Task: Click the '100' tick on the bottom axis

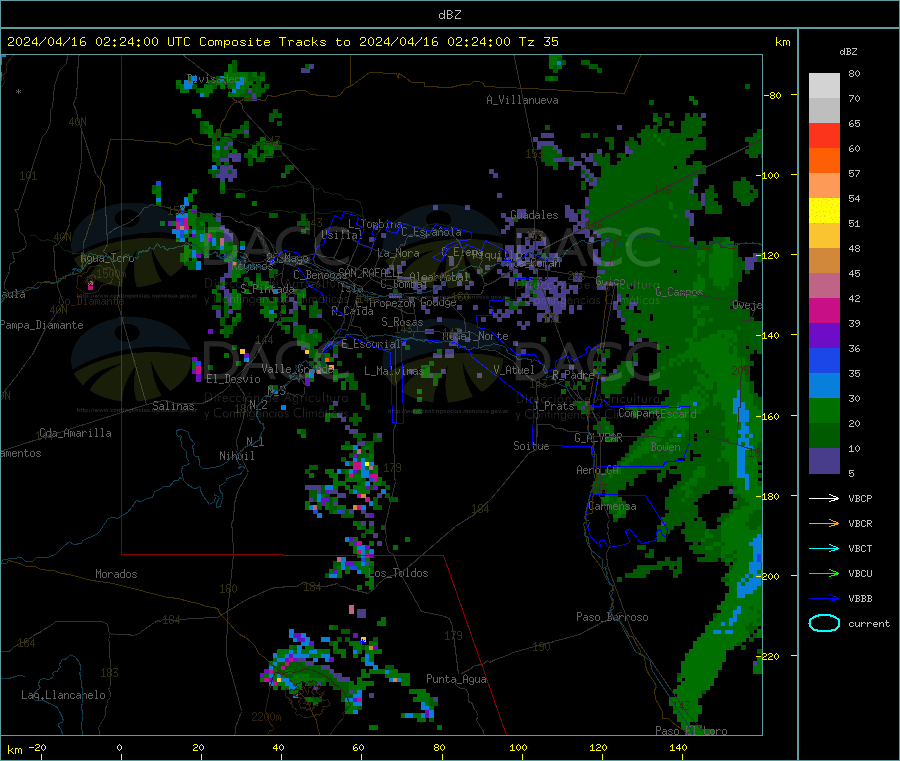Action: [x=518, y=747]
